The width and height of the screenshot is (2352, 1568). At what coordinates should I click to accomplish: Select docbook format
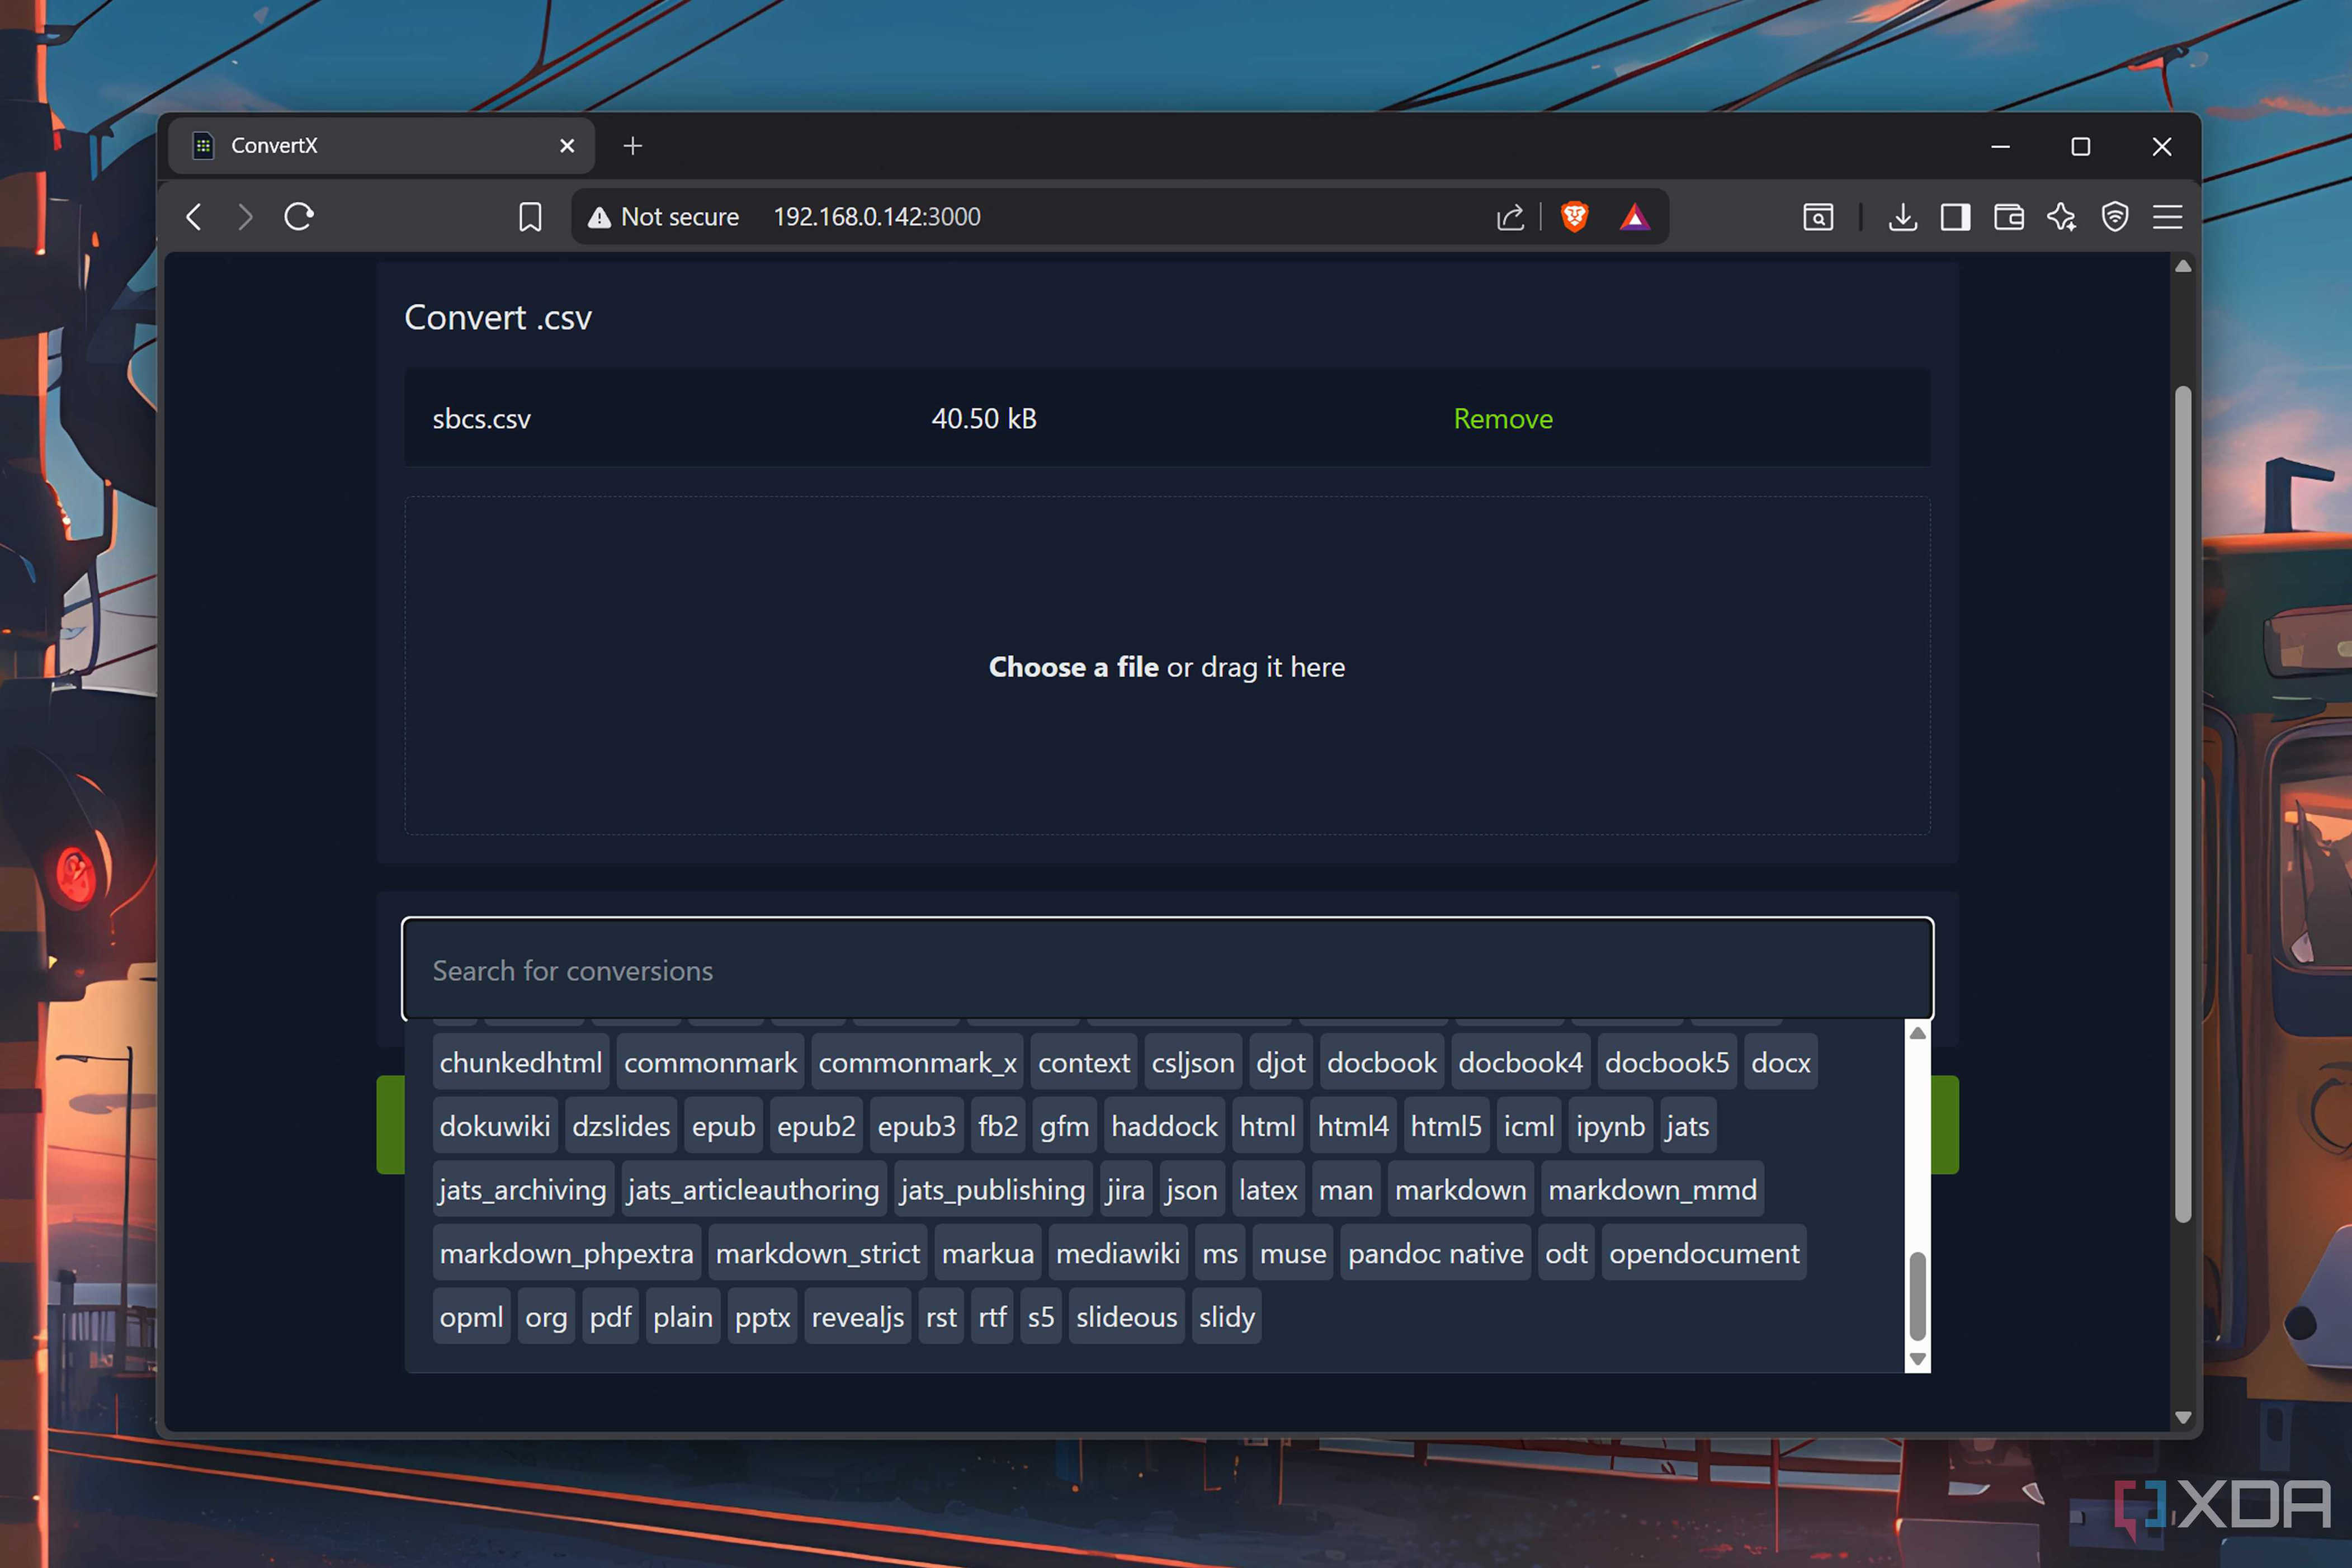[1381, 1062]
